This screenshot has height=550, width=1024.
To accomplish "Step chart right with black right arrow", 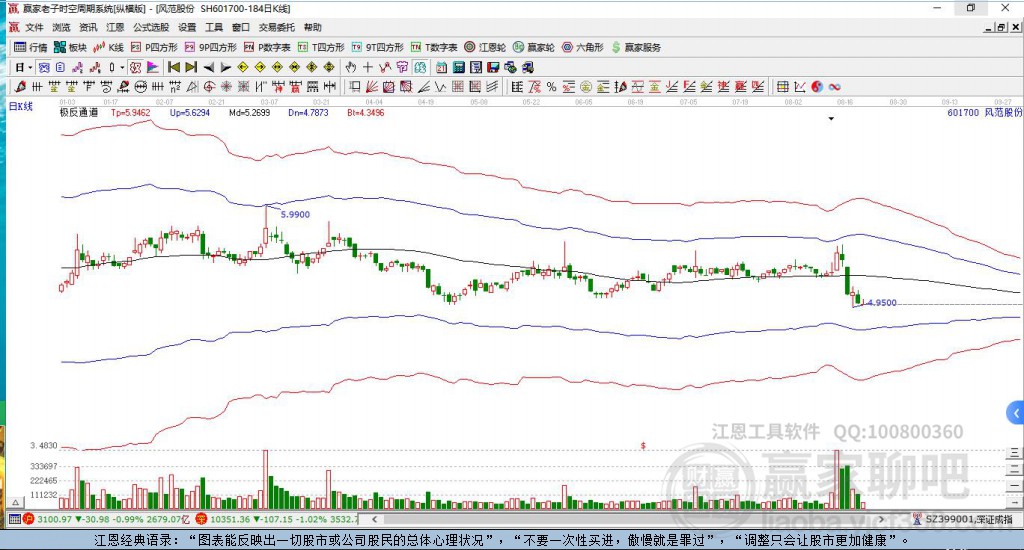I will (x=225, y=67).
